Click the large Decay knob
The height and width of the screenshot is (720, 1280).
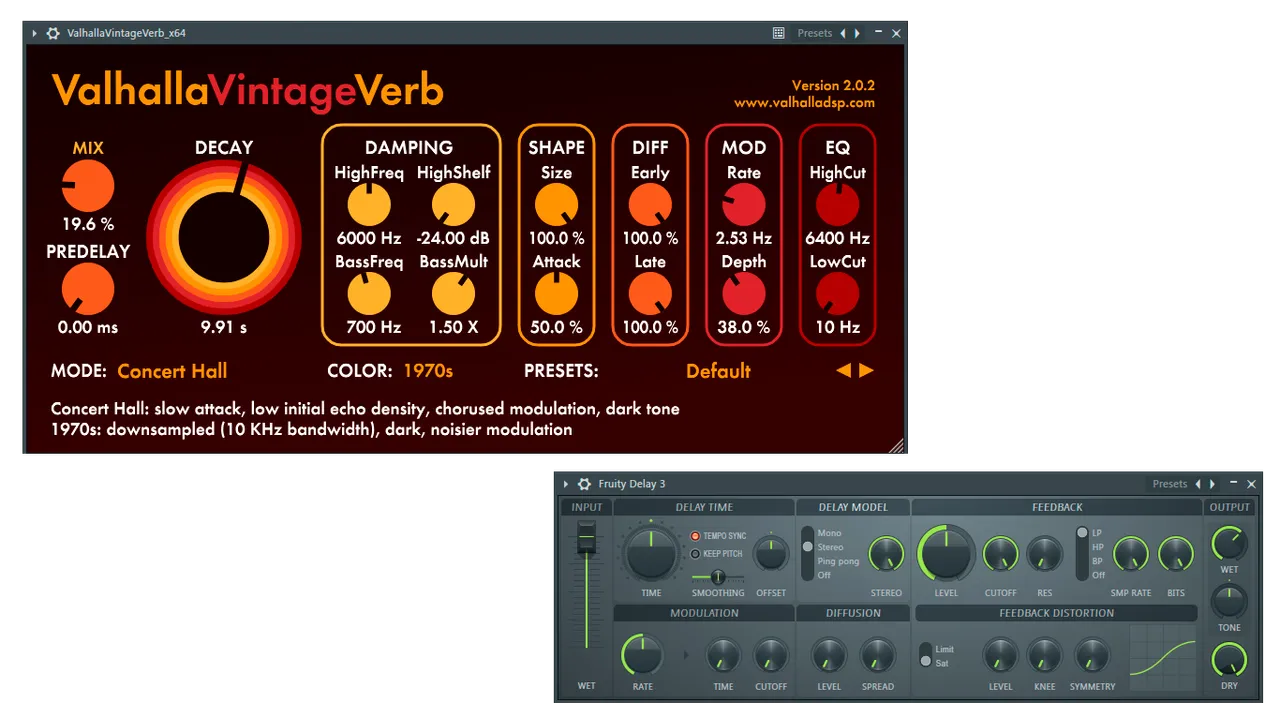pos(224,236)
